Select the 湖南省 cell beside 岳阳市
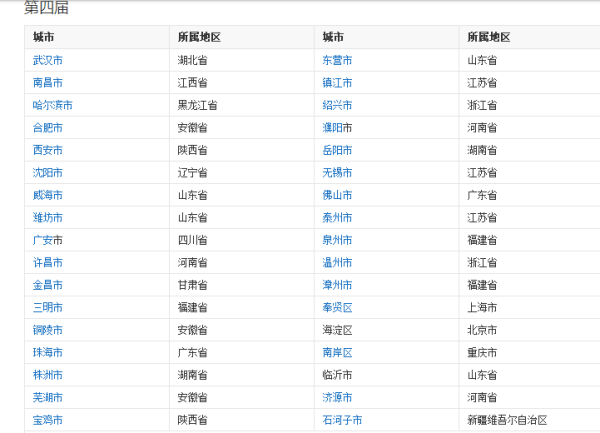The width and height of the screenshot is (600, 433). [x=530, y=150]
